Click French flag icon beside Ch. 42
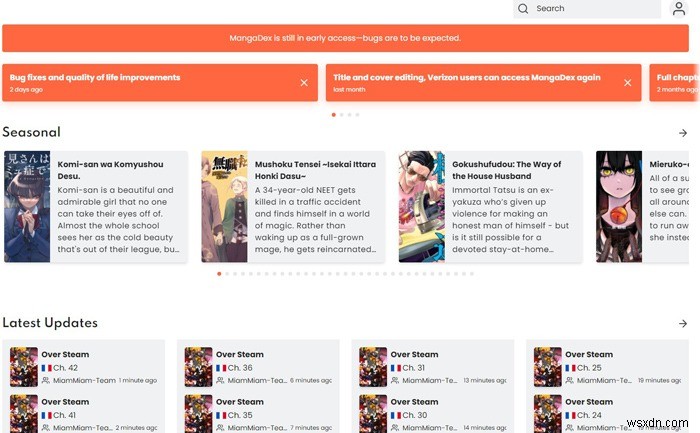This screenshot has width=700, height=433. (46, 368)
